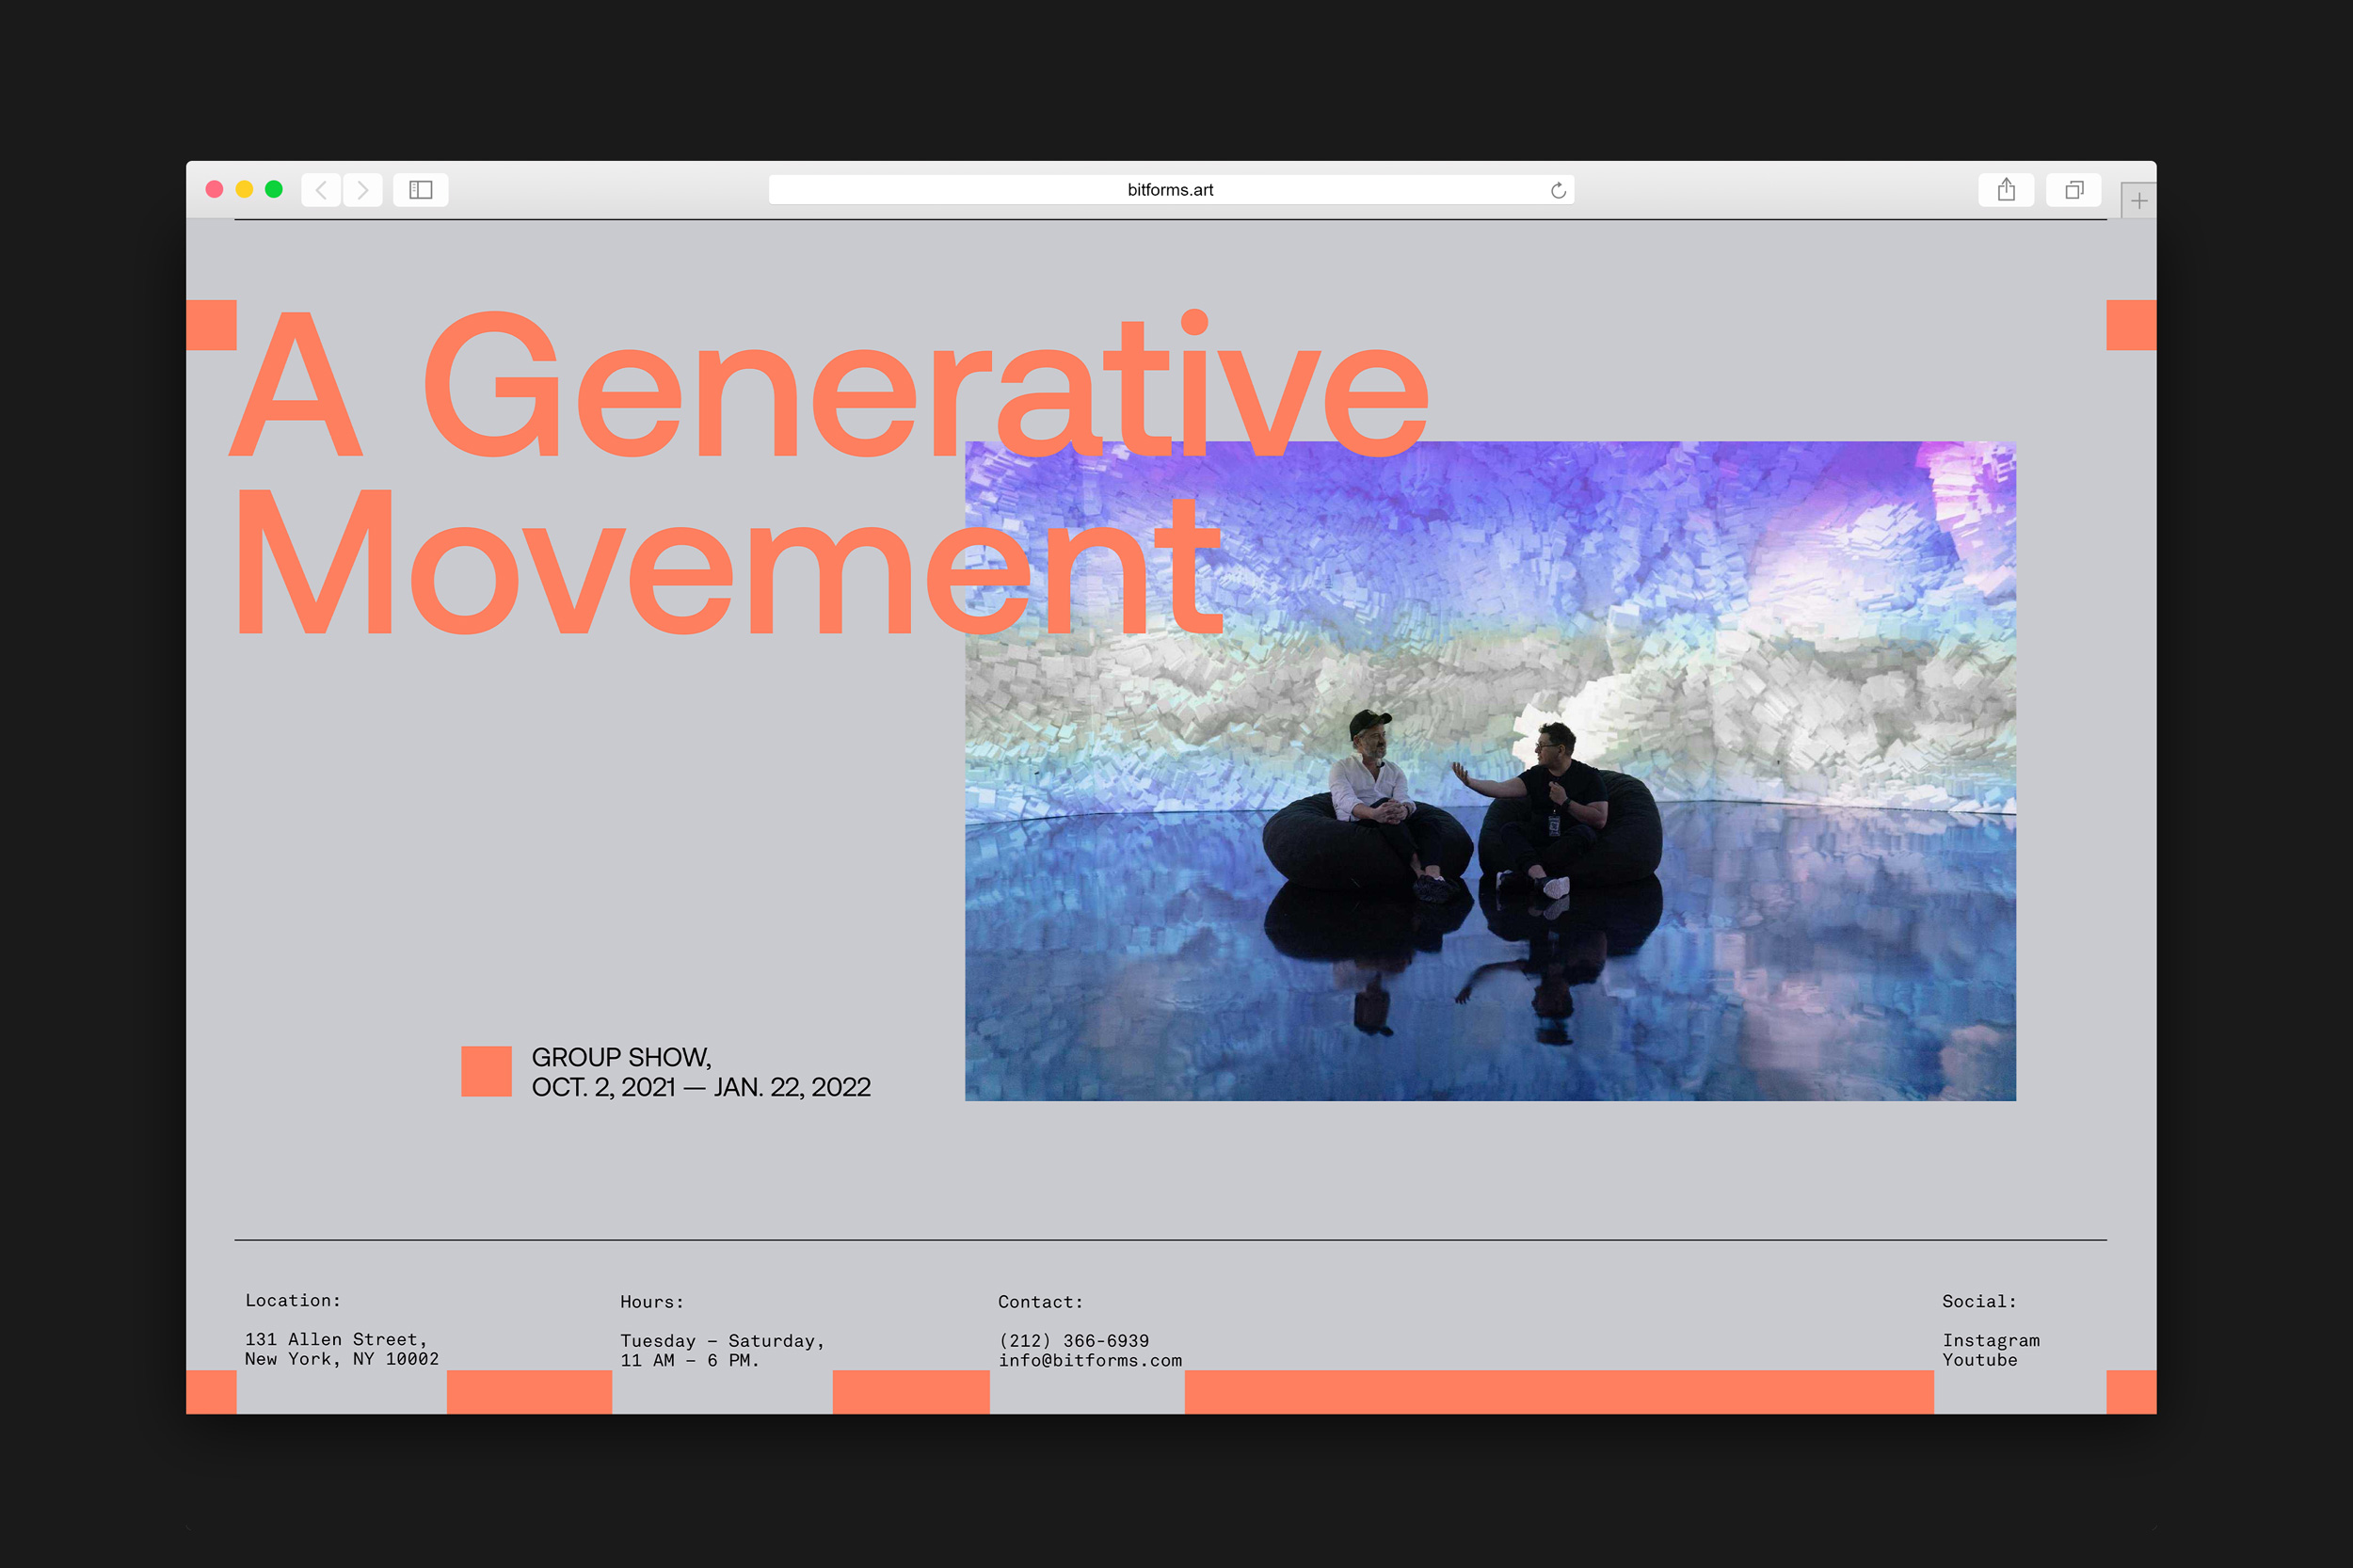This screenshot has height=1568, width=2353.
Task: Click the info@bitforms.com email link
Action: pyautogui.click(x=1090, y=1360)
